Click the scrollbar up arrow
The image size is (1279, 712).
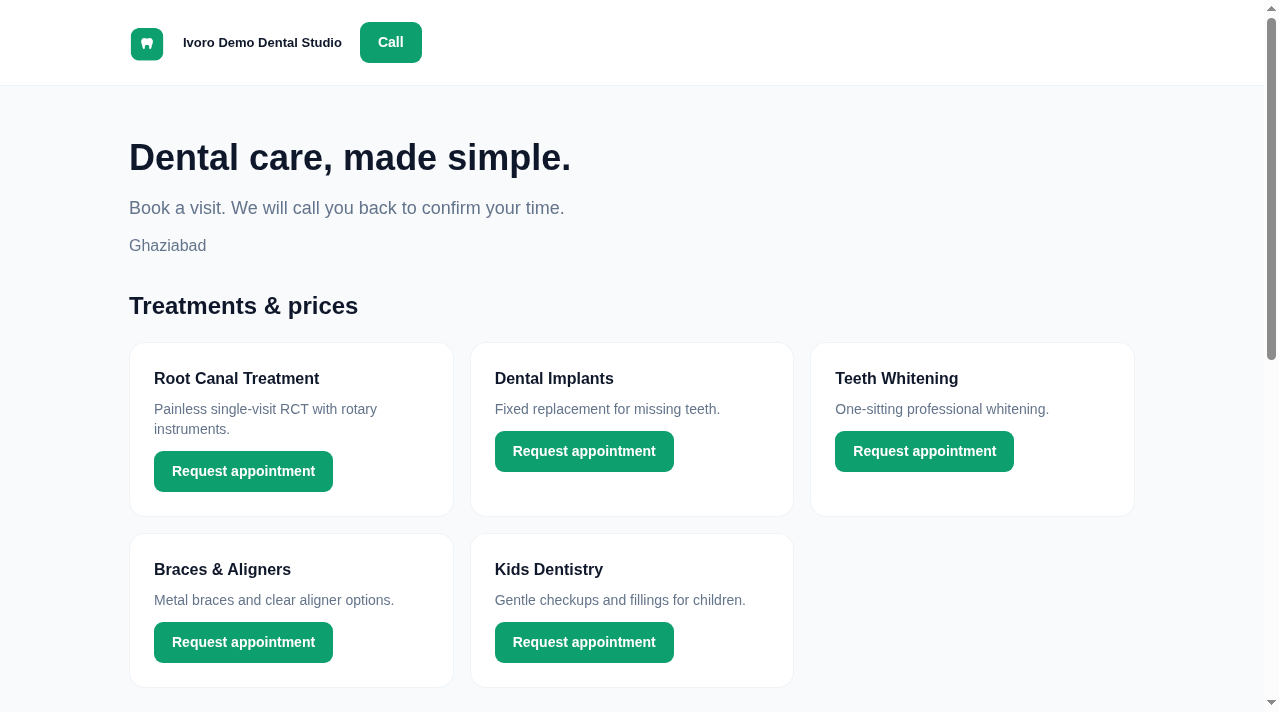[x=1271, y=8]
